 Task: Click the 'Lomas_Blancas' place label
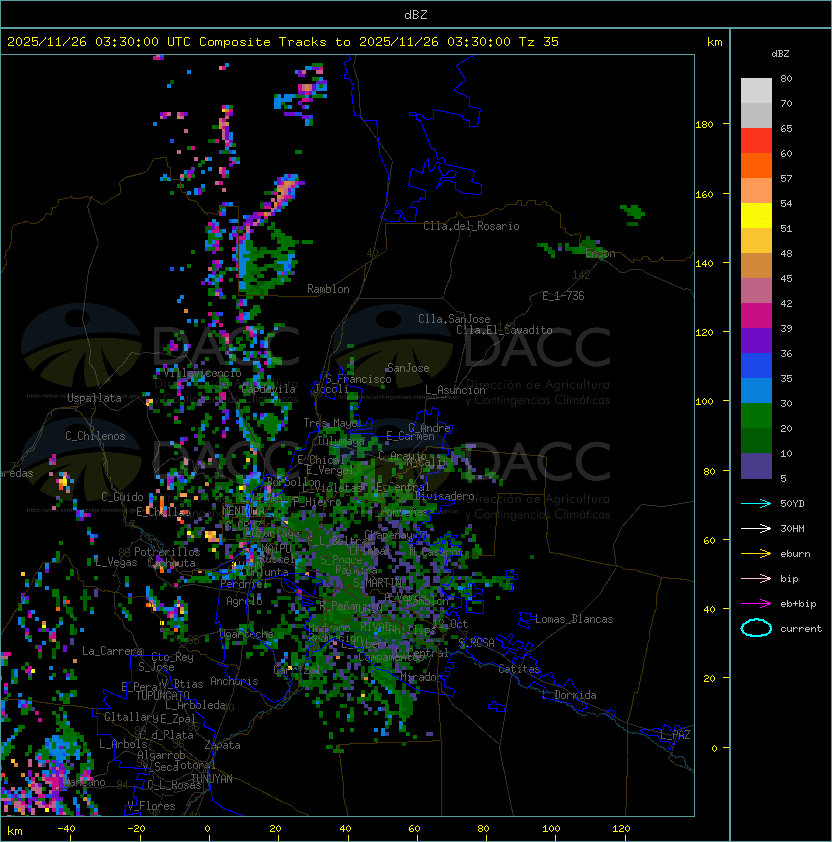[x=574, y=619]
